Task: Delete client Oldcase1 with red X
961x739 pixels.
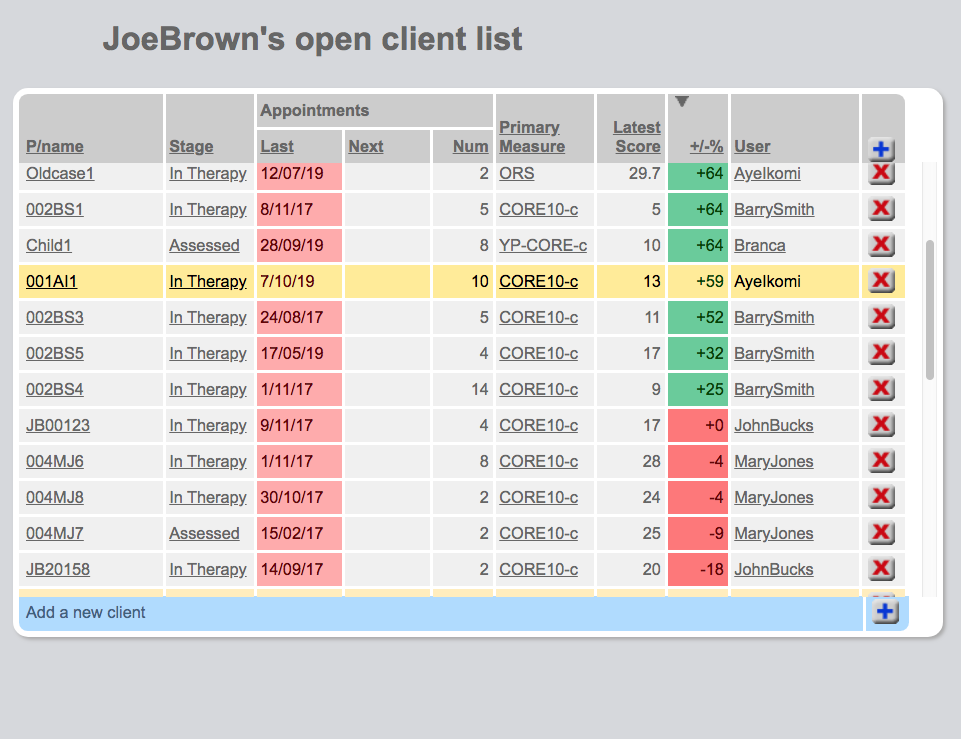Action: point(881,173)
